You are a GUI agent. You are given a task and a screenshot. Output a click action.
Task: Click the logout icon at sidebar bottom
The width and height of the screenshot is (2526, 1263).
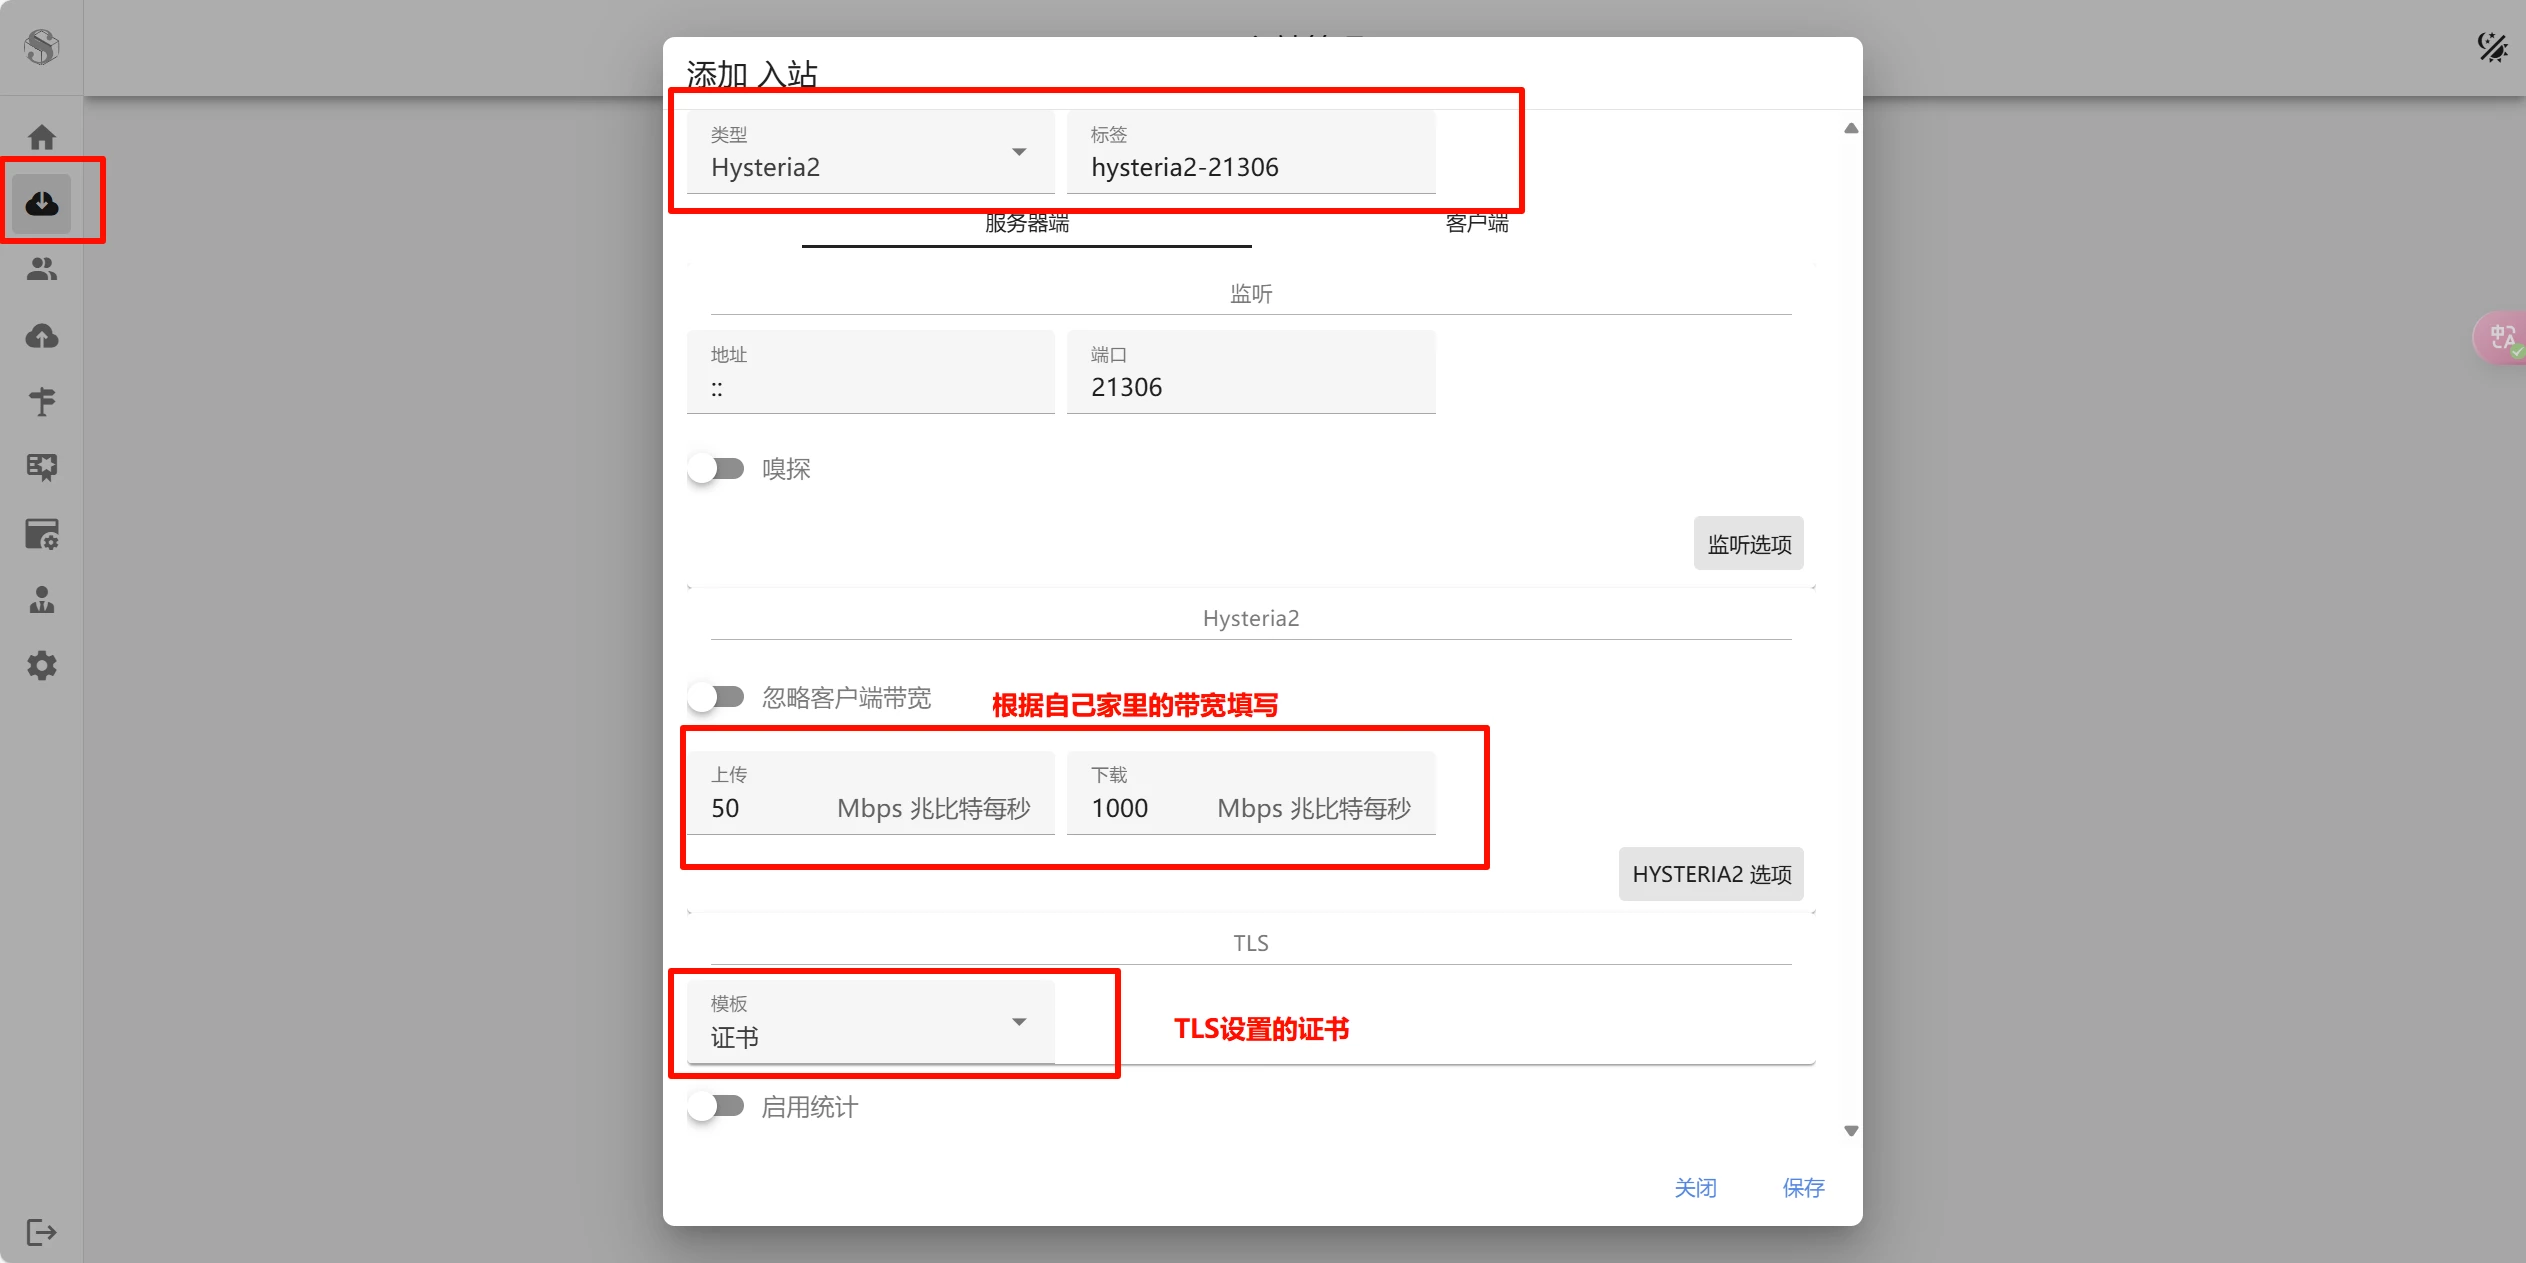(41, 1232)
